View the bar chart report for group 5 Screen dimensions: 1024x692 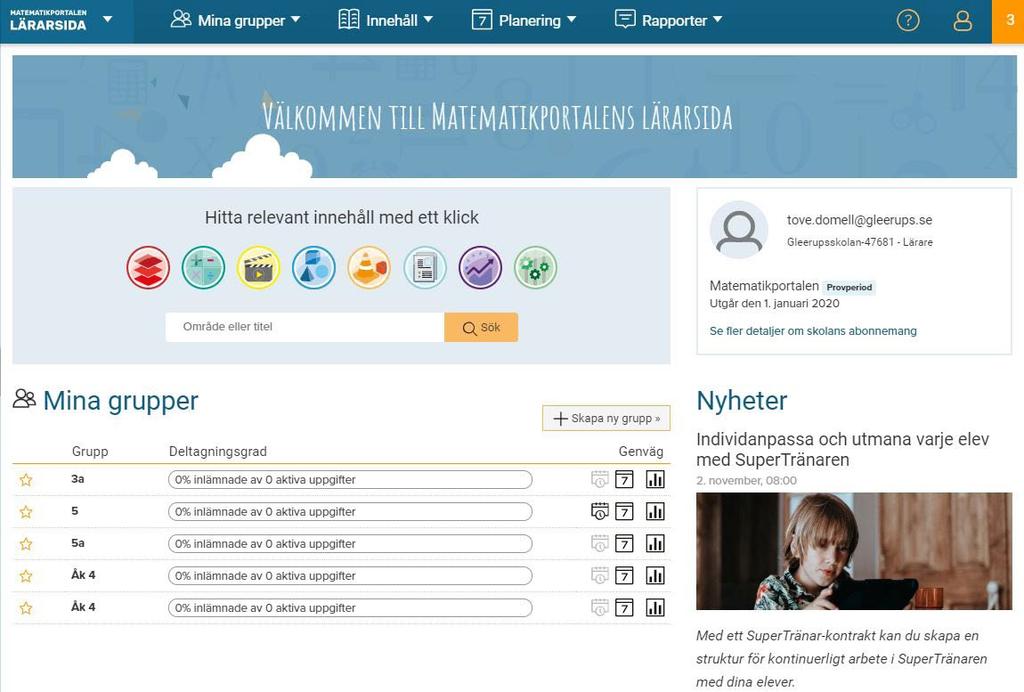point(655,511)
